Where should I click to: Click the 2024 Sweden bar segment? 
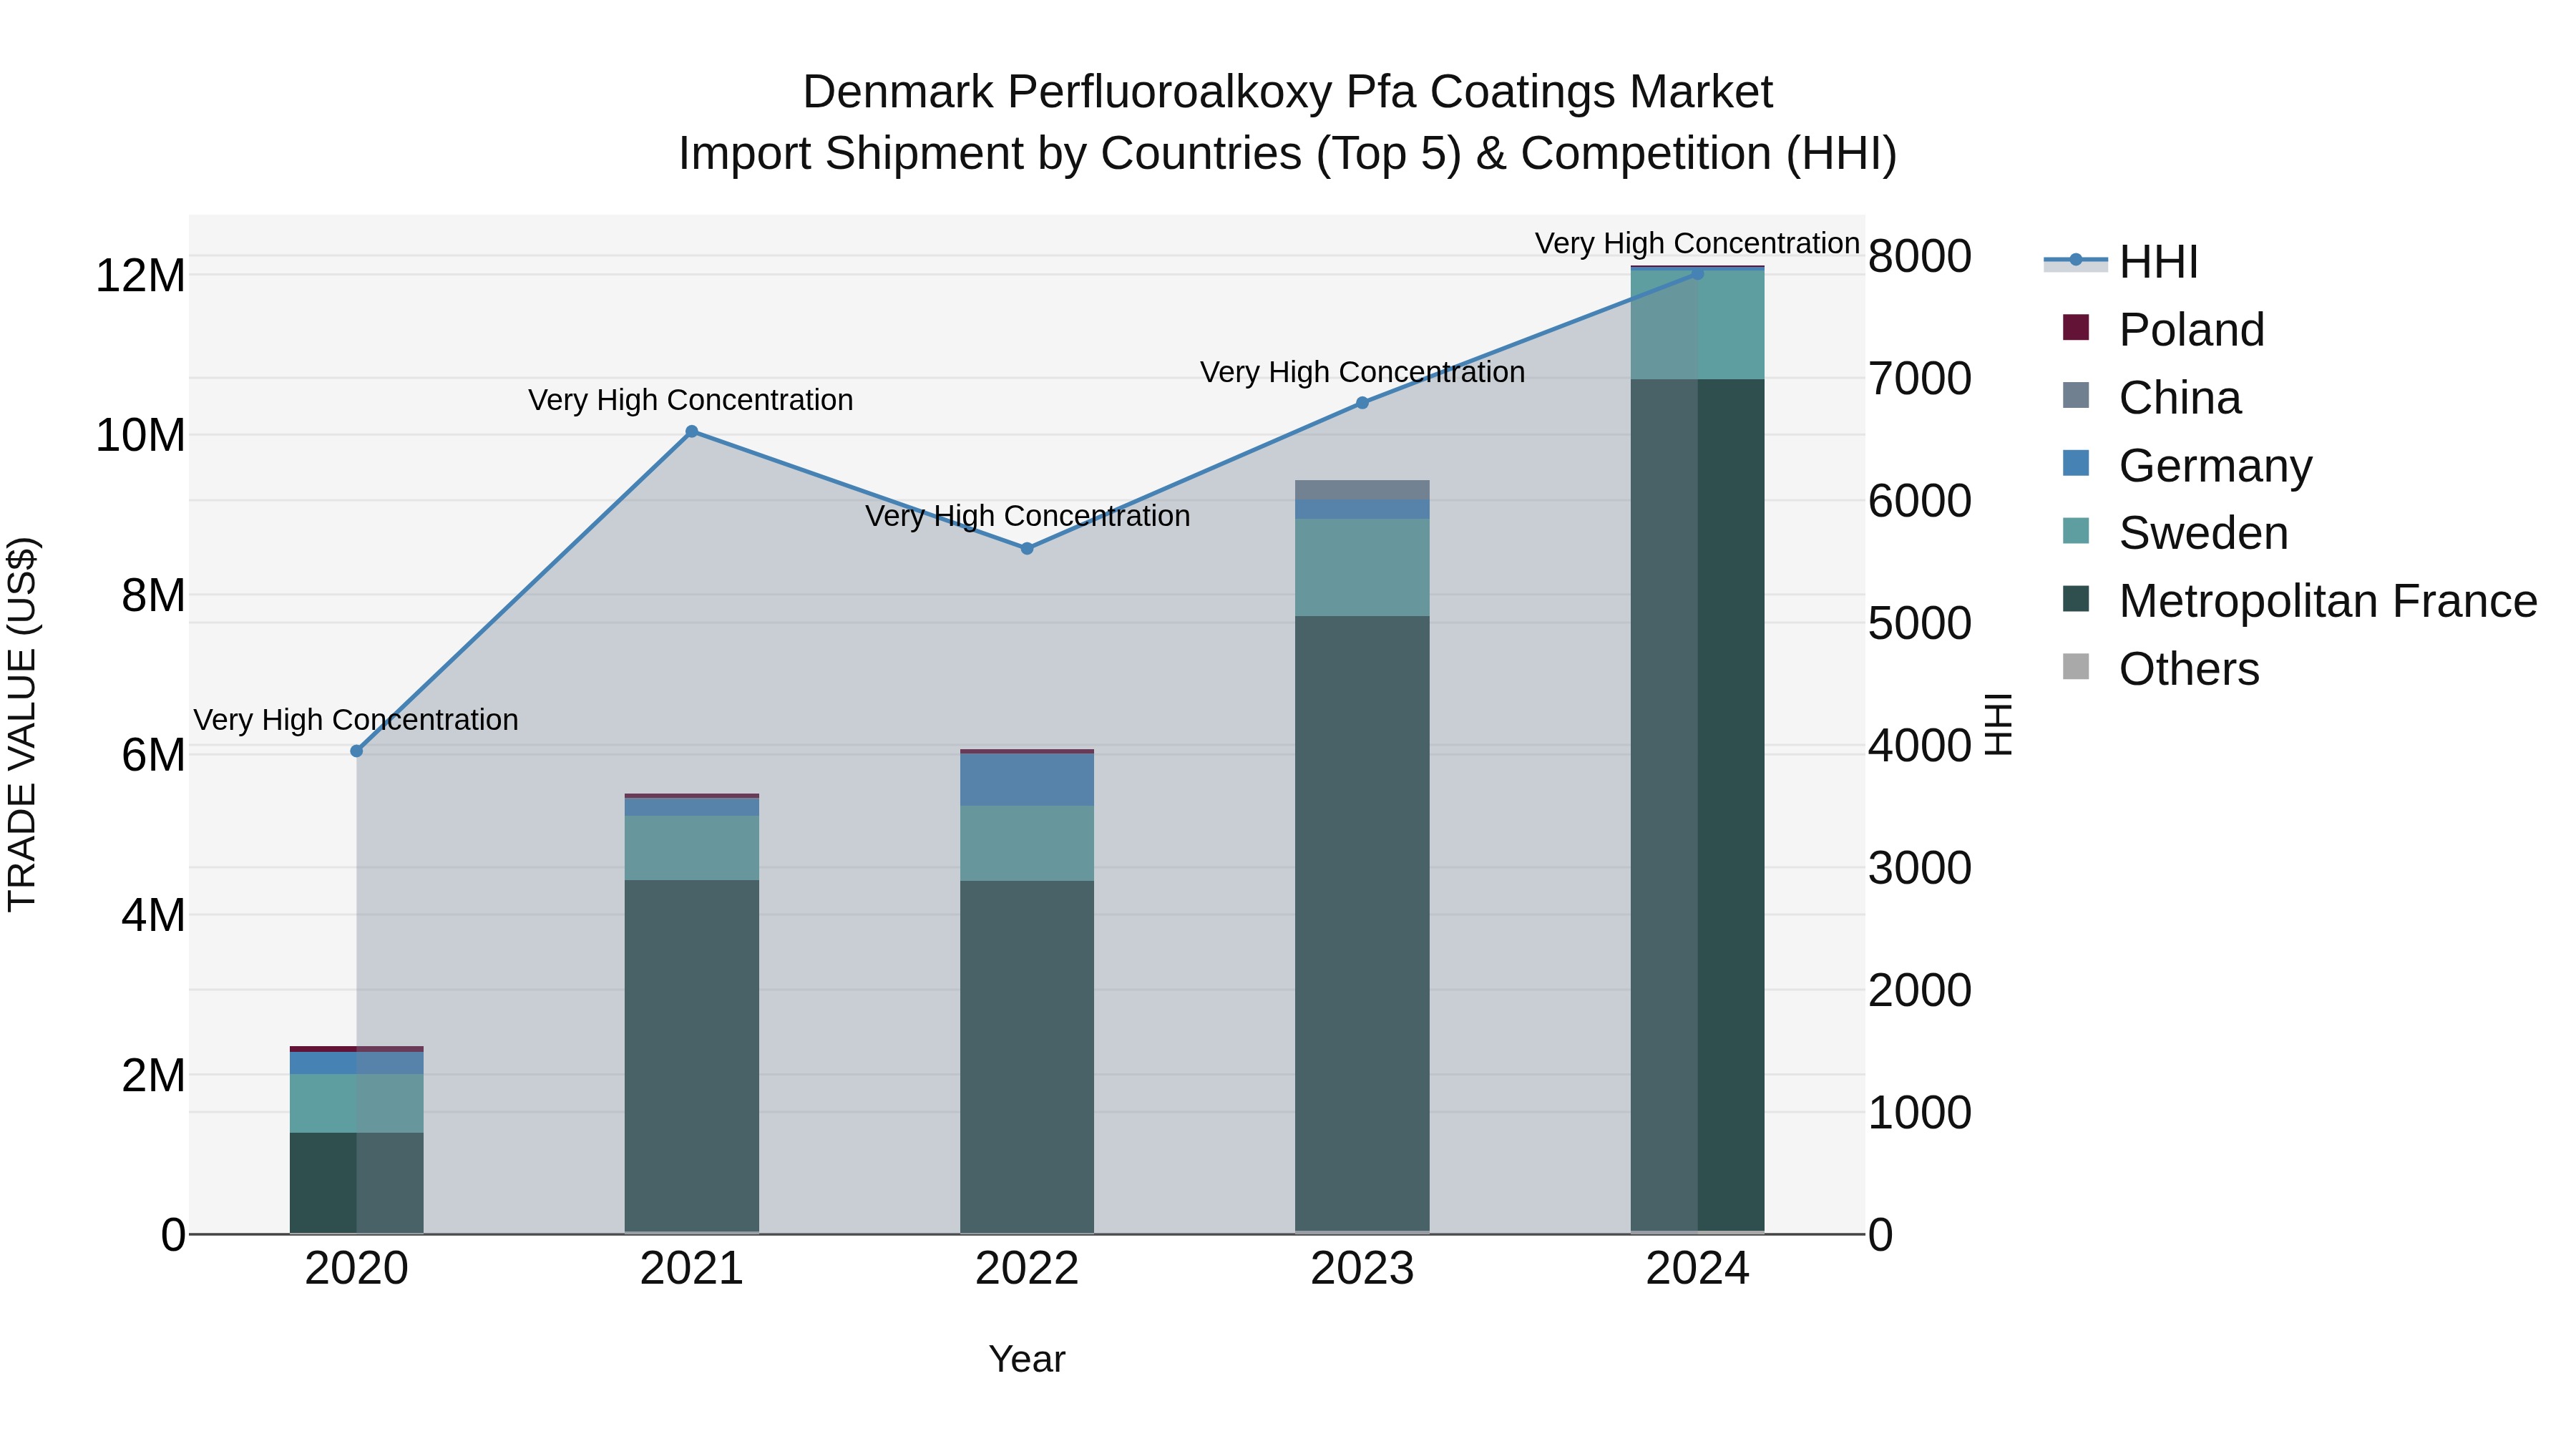click(x=1697, y=325)
